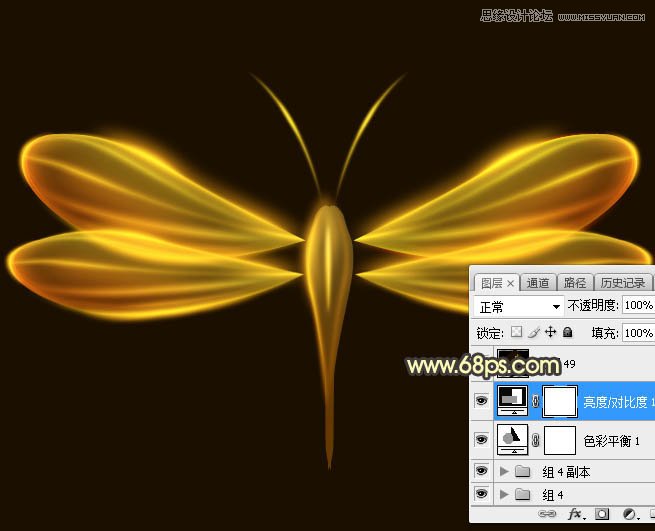Expand the 组 4 group
The height and width of the screenshot is (531, 655).
(x=504, y=494)
